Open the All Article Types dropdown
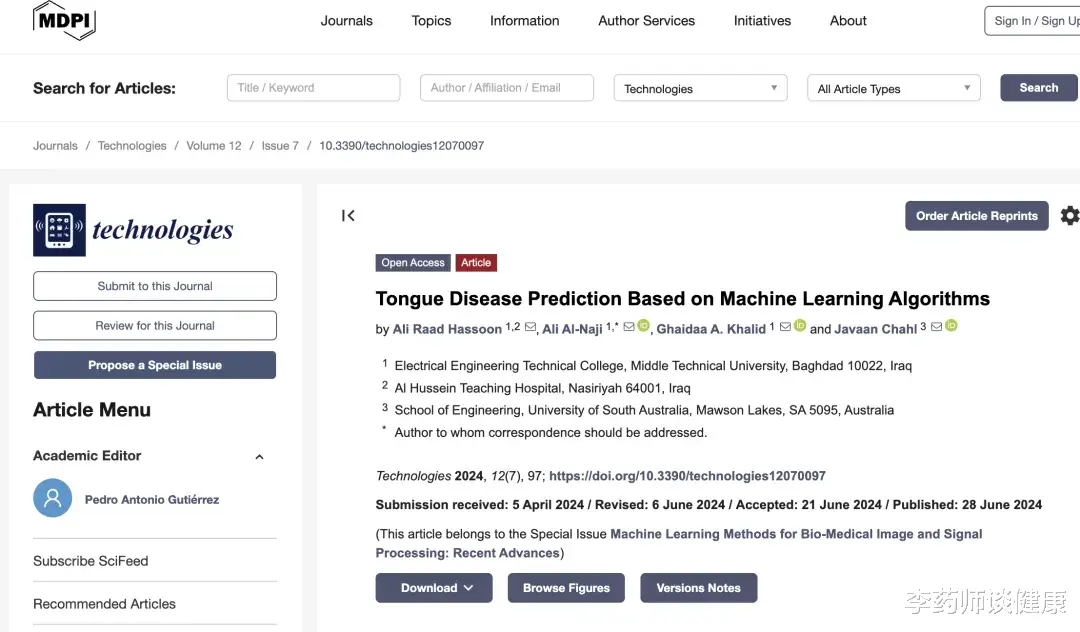 coord(893,88)
